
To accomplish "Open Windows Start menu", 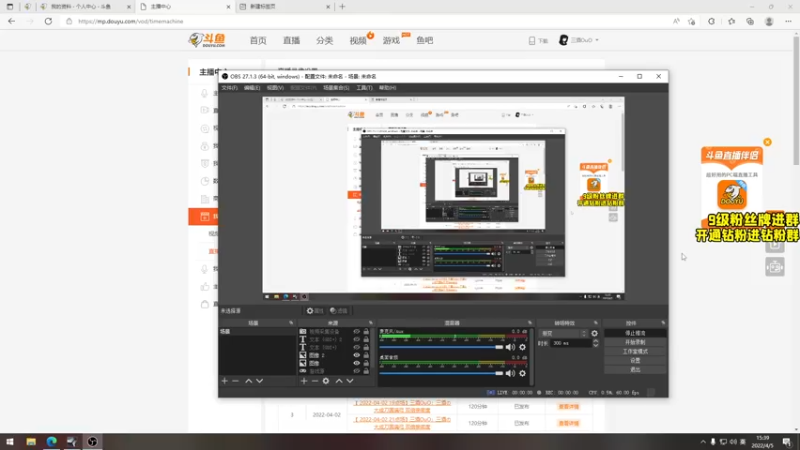I will [10, 441].
